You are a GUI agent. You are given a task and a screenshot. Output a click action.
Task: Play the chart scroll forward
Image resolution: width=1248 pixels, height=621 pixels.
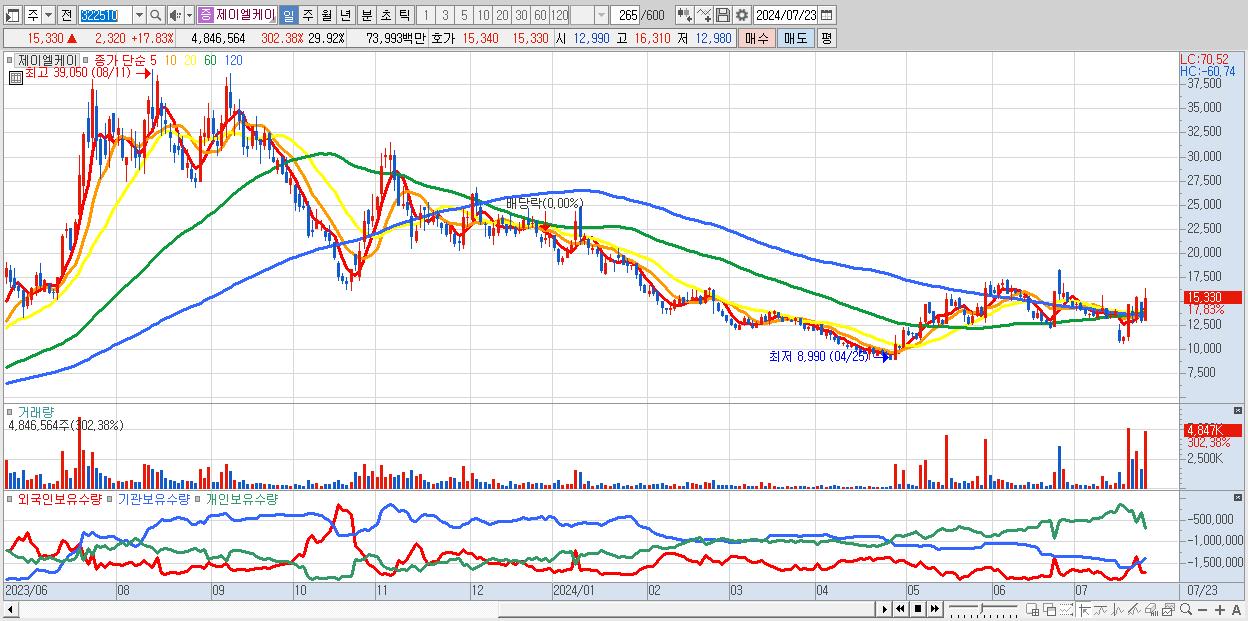tap(885, 609)
